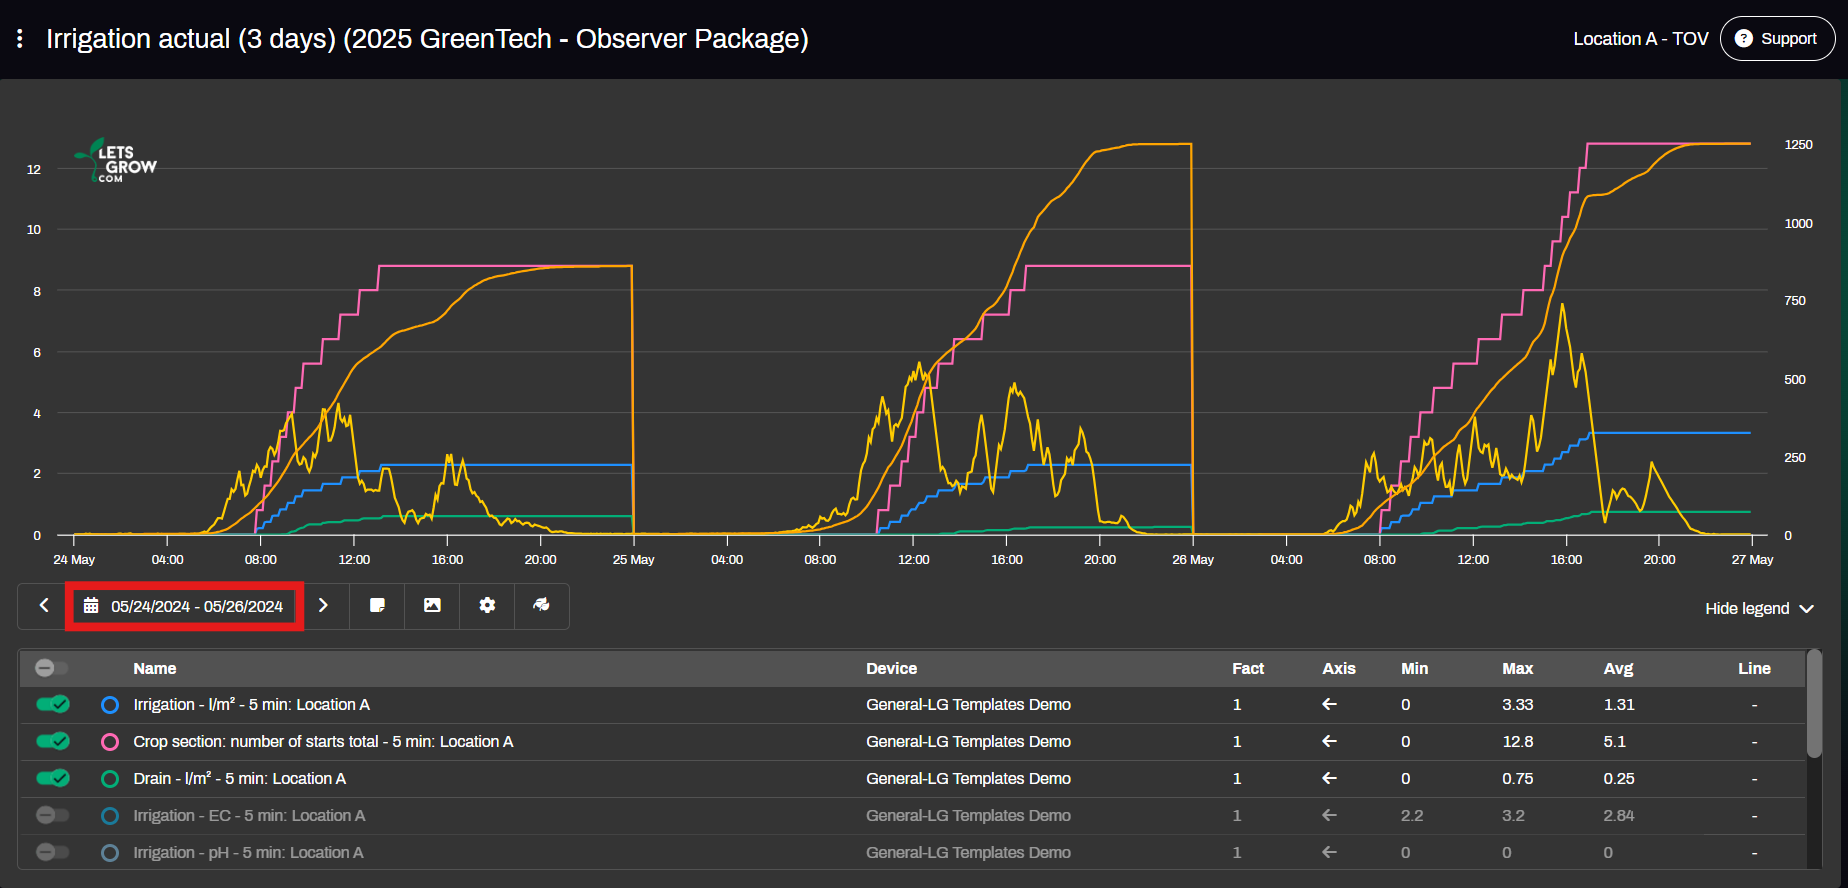Open the three-dot menu beside the title
Screen dimensions: 1848x888
20,39
